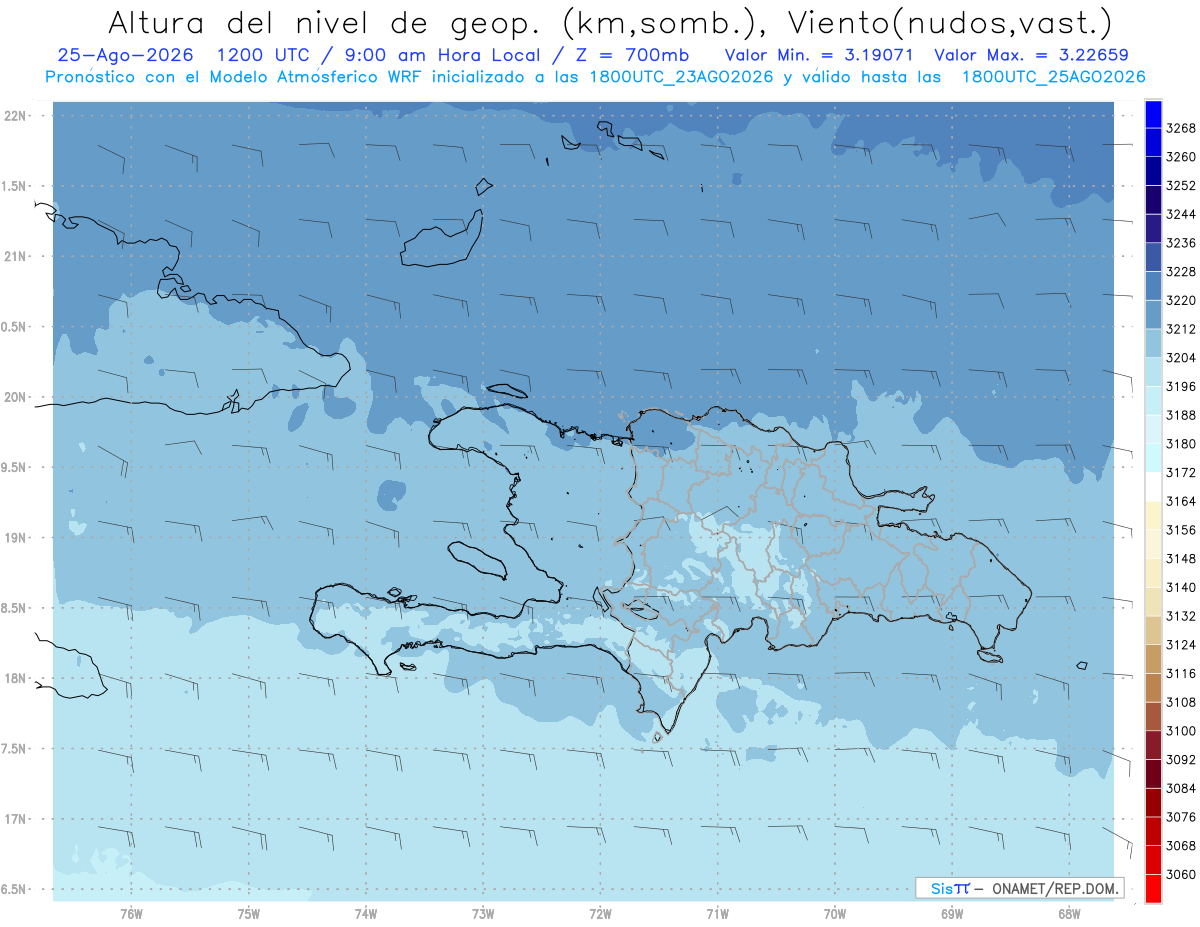Click the legend value '3140'
The image size is (1200, 927).
coord(1181,587)
